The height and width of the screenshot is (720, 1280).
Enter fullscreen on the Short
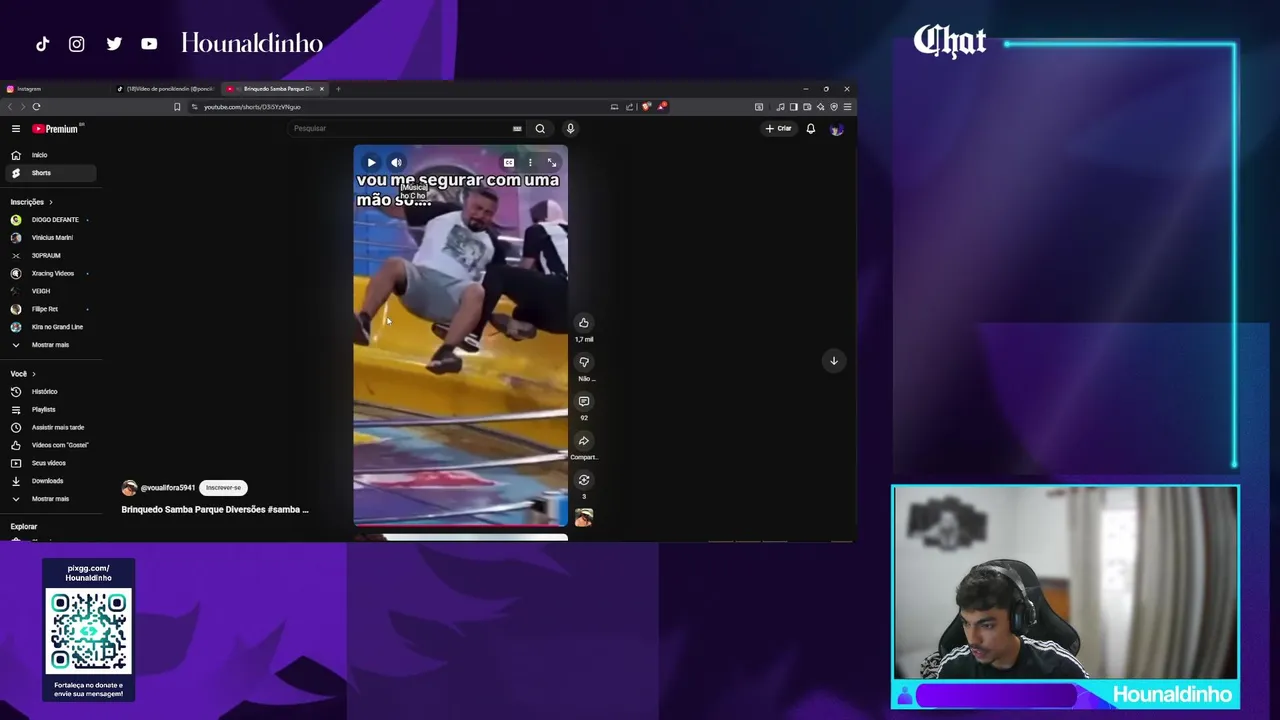click(551, 162)
